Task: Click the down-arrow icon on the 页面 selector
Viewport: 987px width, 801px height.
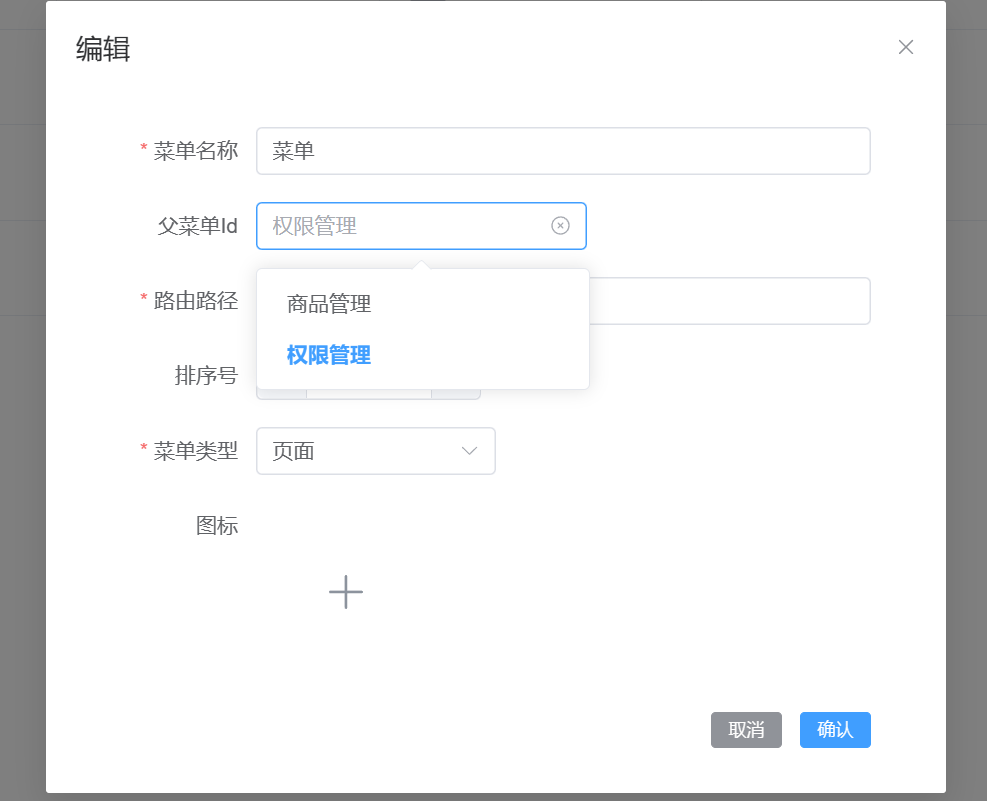Action: 468,451
